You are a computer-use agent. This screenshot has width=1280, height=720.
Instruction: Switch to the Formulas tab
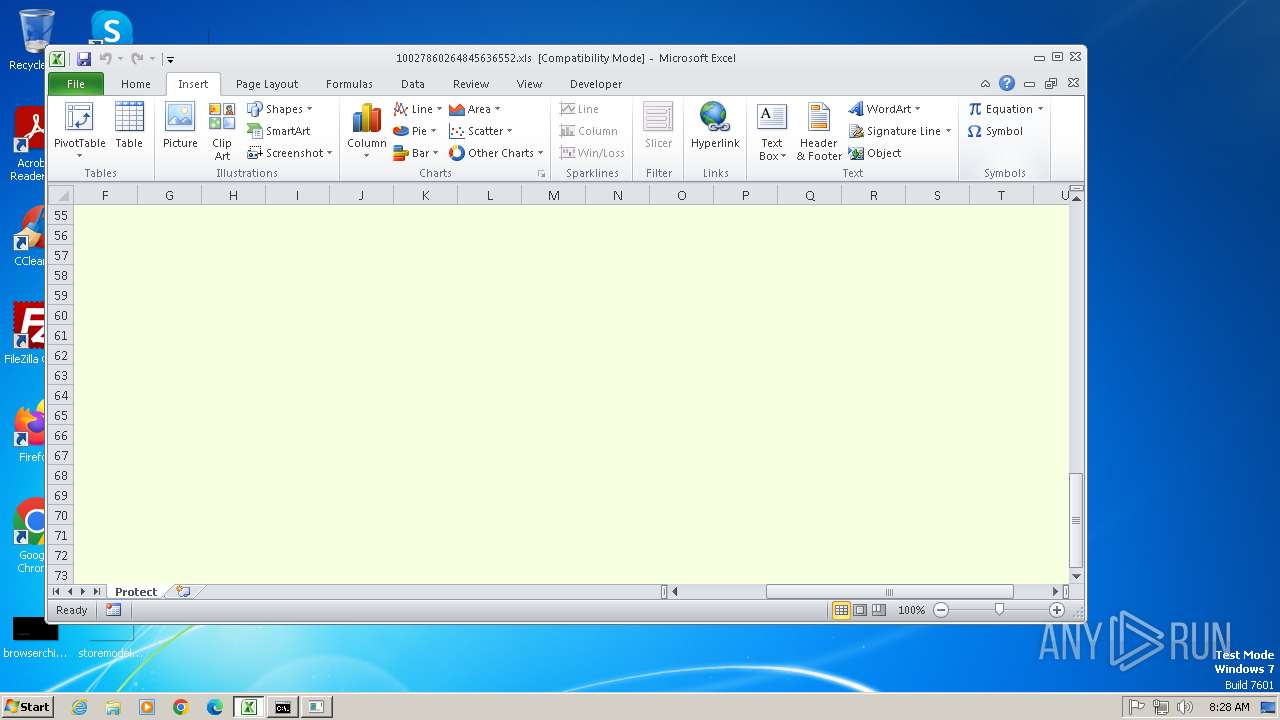pos(349,84)
